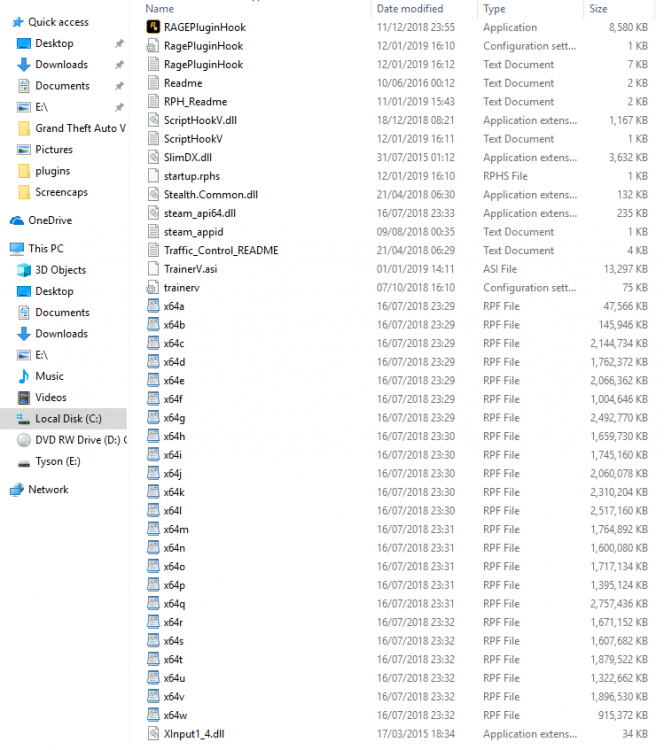The height and width of the screenshot is (750, 664).
Task: Open Downloads under This PC
Action: [62, 333]
